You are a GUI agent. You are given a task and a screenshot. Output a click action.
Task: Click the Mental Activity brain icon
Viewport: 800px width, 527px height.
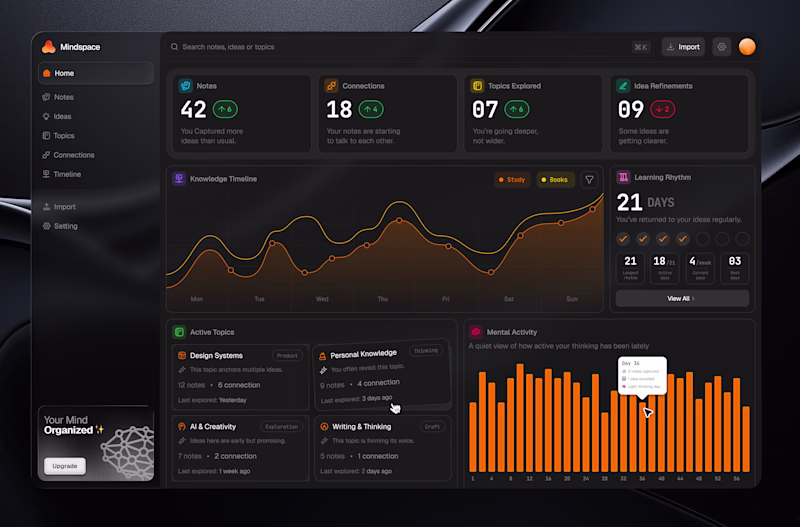[x=476, y=332]
